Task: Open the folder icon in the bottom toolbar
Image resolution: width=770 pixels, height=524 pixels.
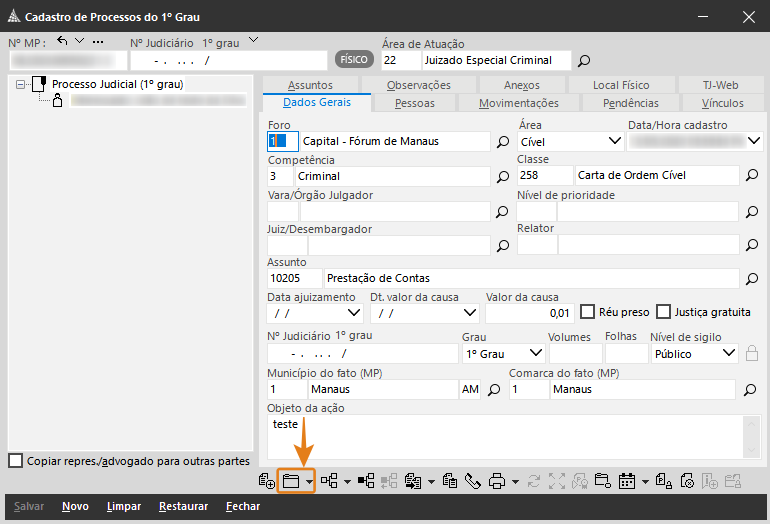Action: pyautogui.click(x=291, y=481)
